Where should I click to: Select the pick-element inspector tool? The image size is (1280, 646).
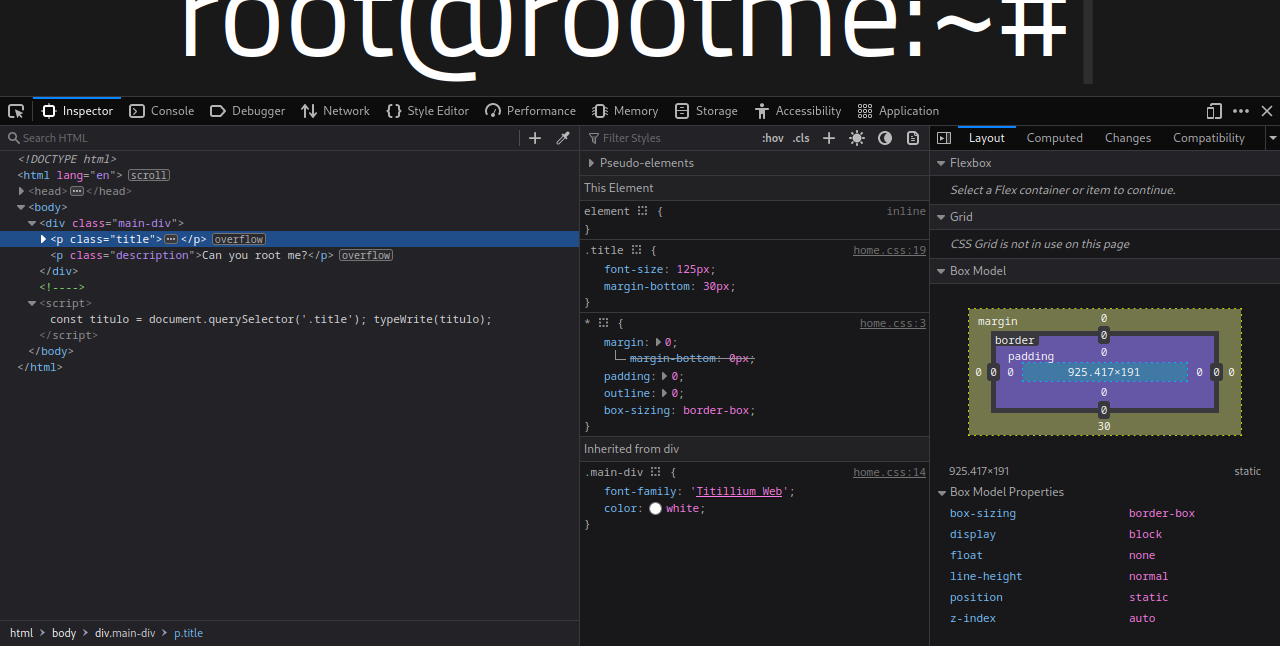pyautogui.click(x=16, y=111)
